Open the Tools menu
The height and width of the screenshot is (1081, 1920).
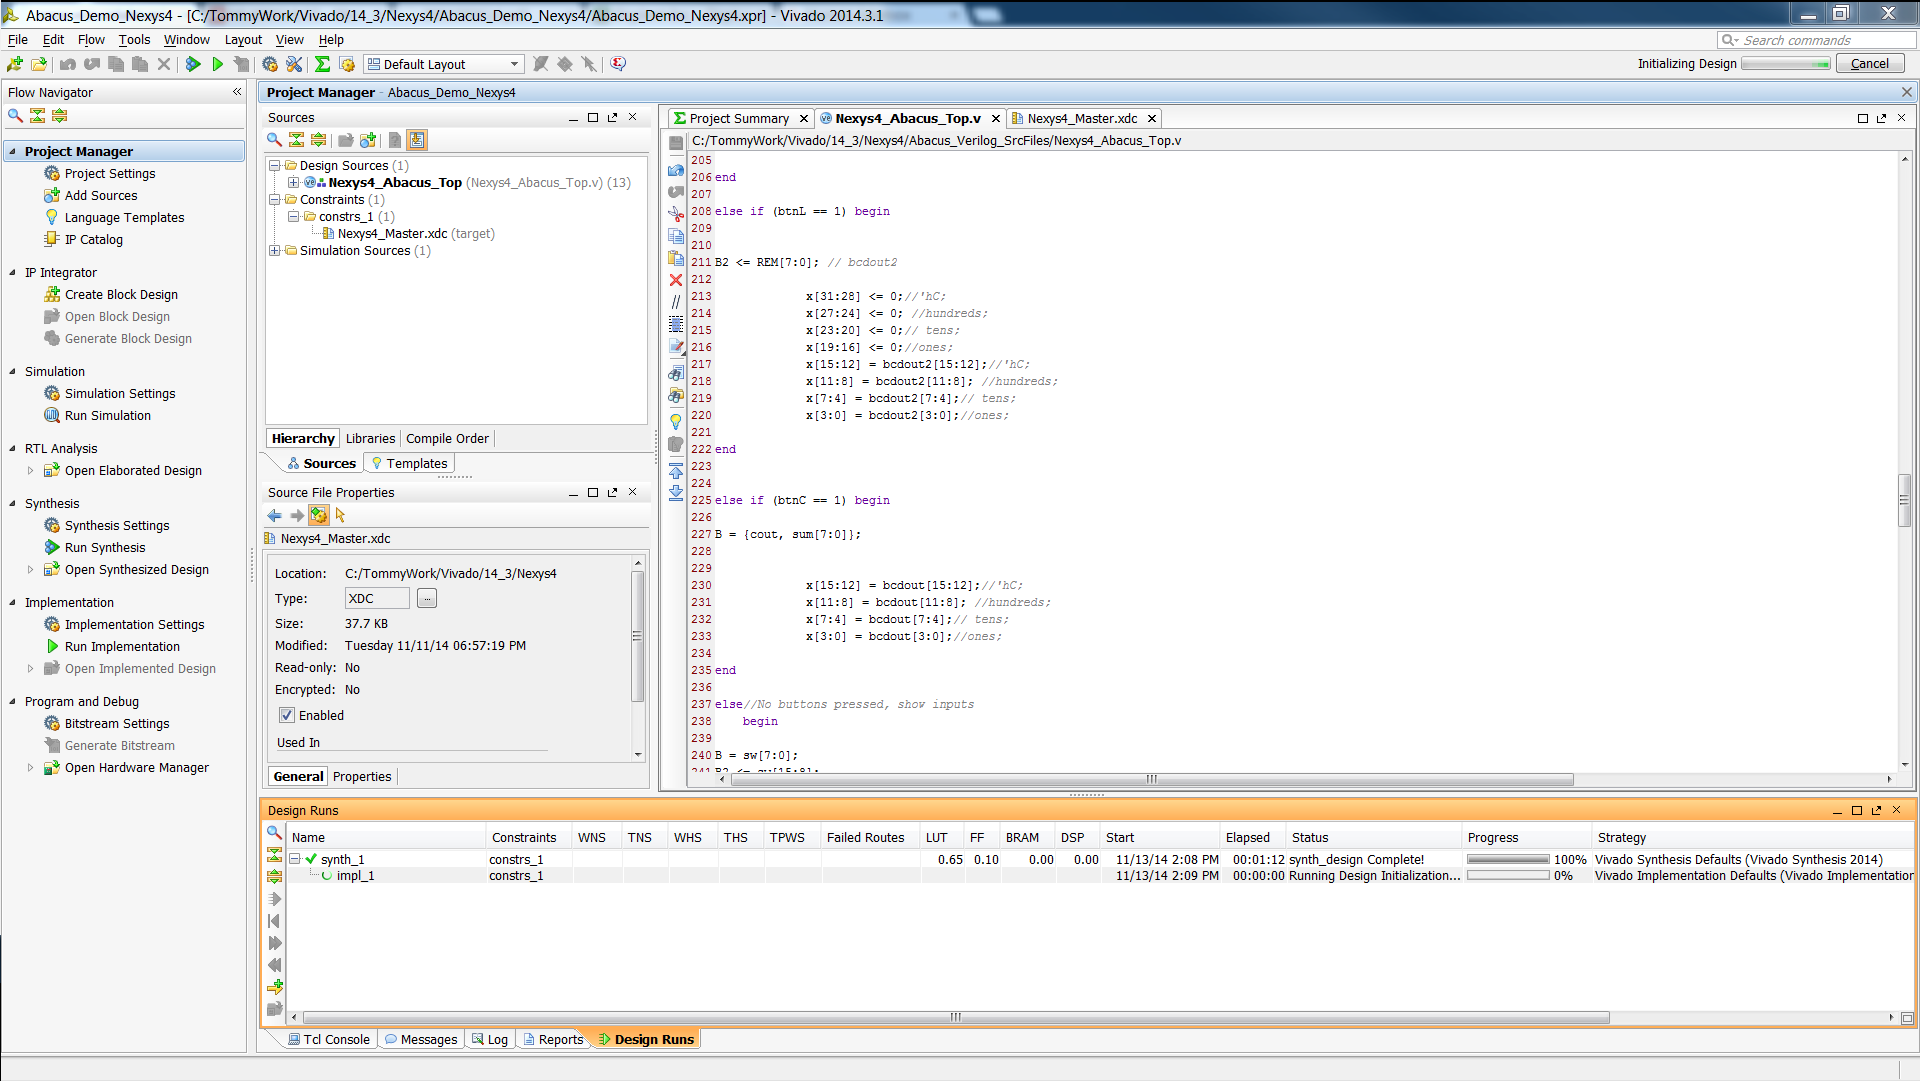[134, 40]
